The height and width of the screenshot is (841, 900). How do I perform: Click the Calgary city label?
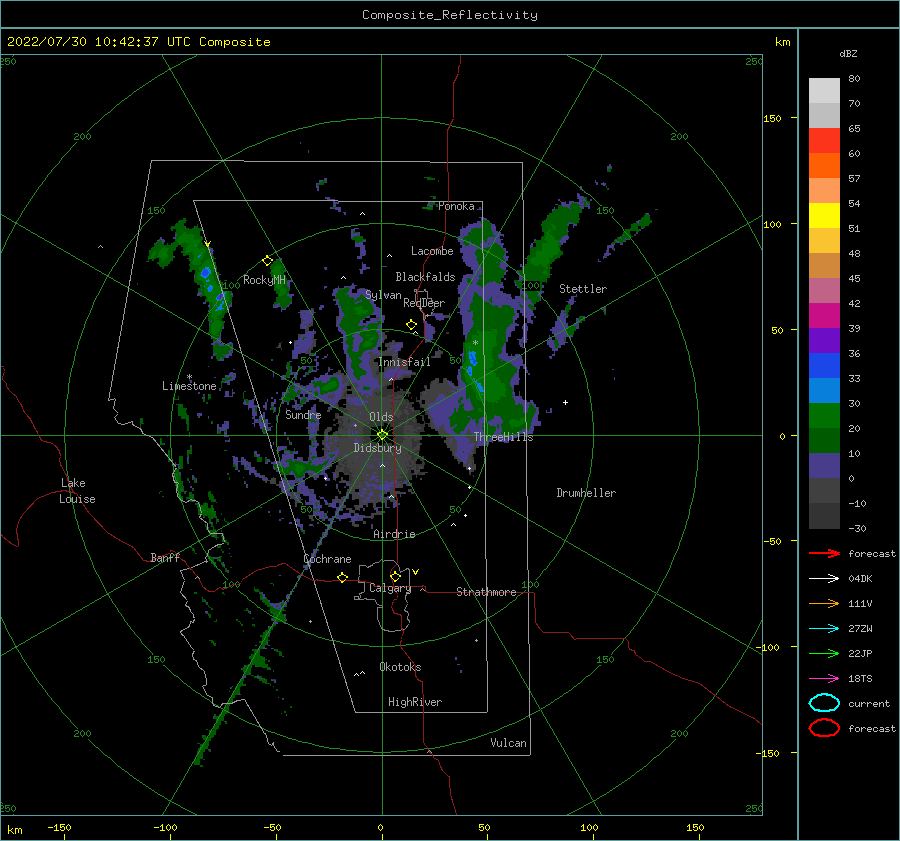tap(390, 588)
